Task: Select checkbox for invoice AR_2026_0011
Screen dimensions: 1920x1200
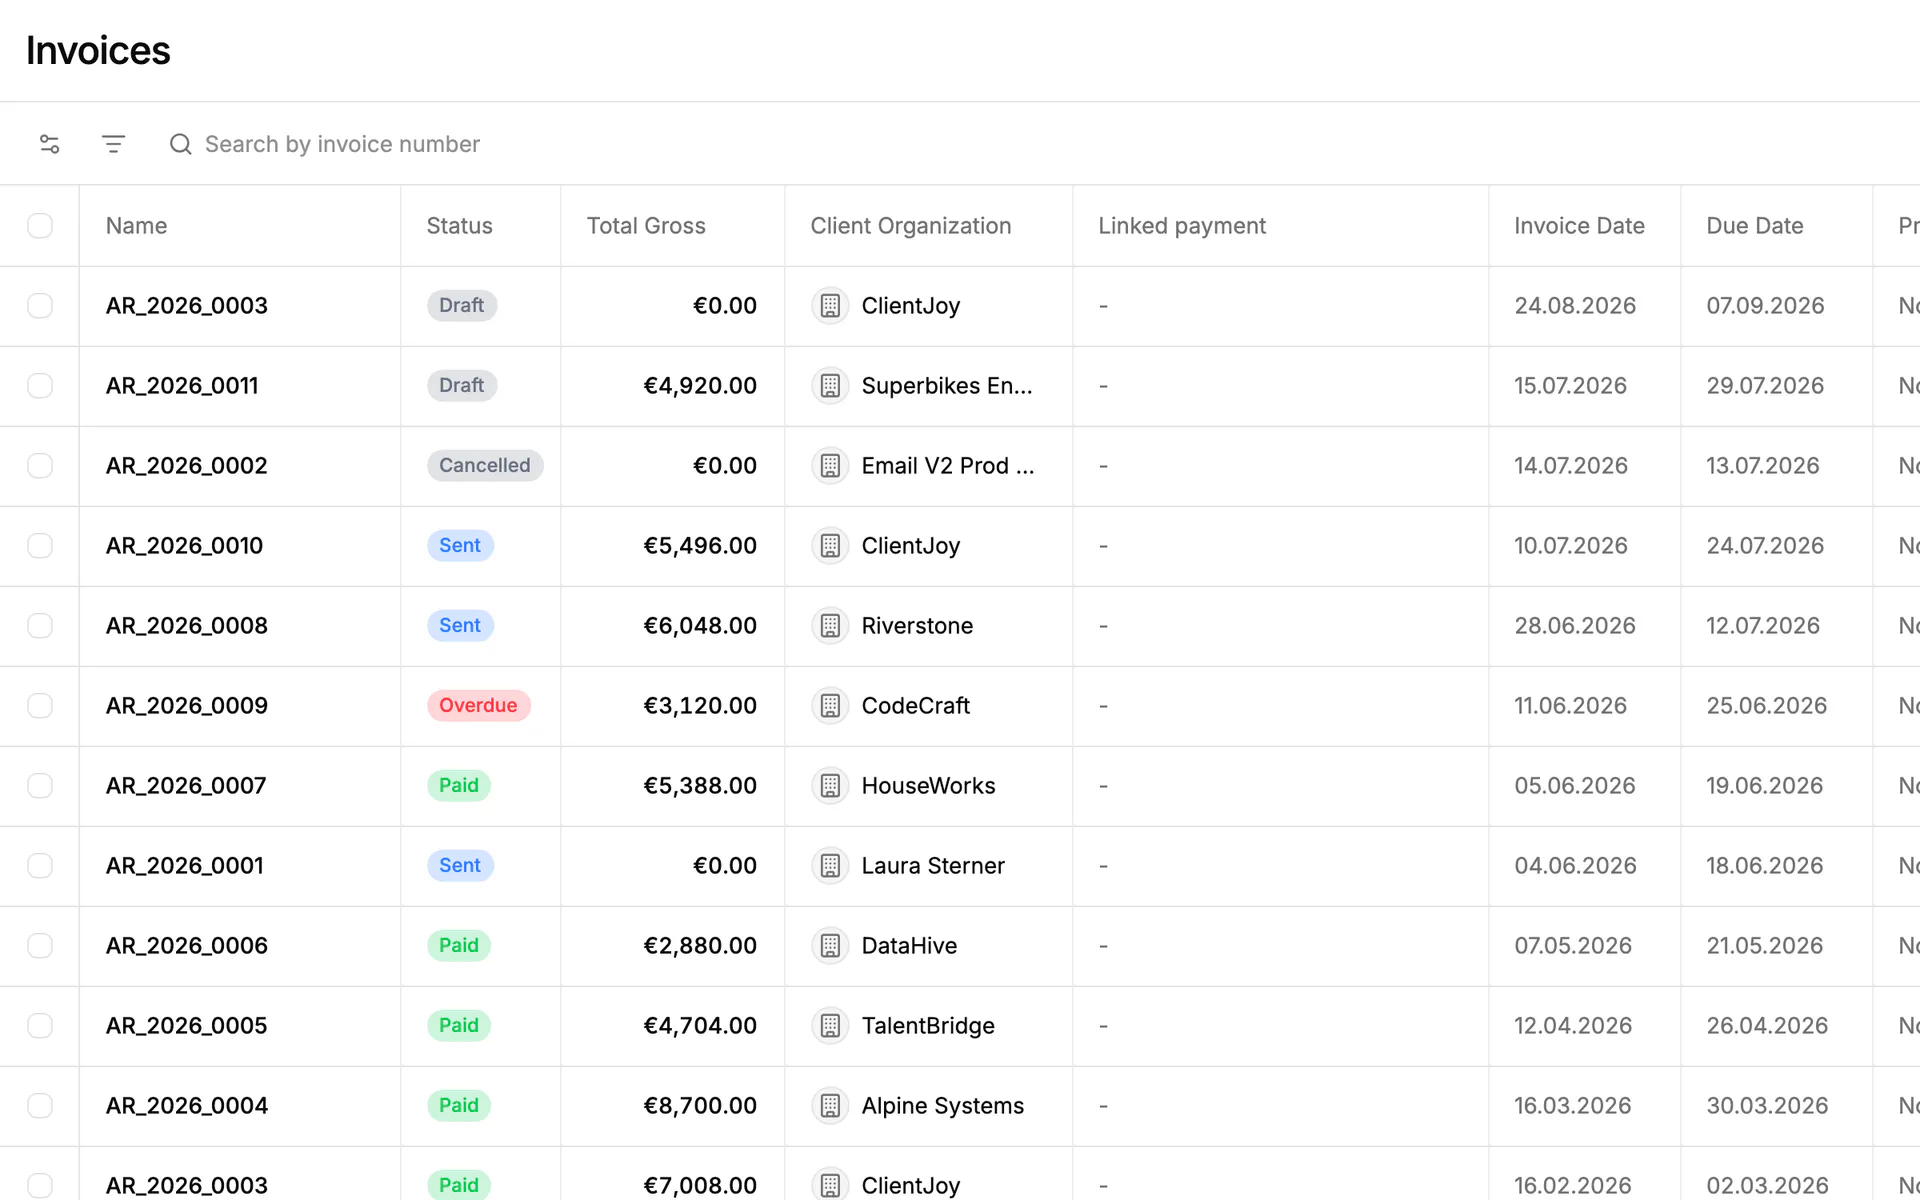Action: (x=40, y=386)
